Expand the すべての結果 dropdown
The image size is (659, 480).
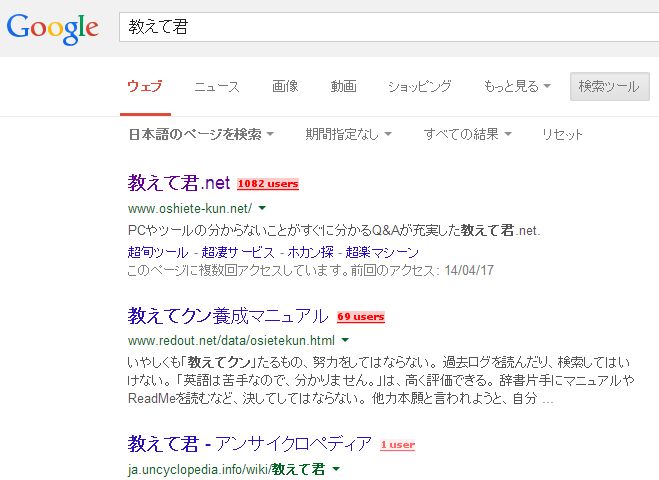(467, 135)
